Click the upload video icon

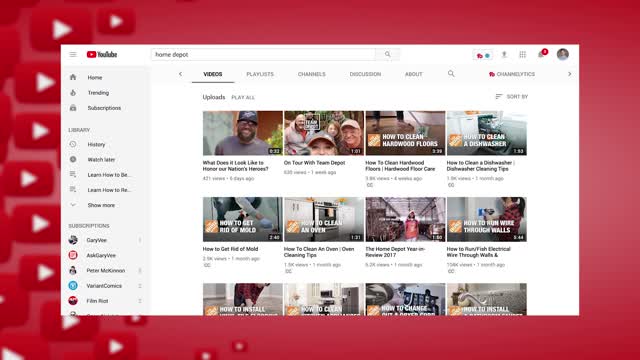tap(504, 54)
